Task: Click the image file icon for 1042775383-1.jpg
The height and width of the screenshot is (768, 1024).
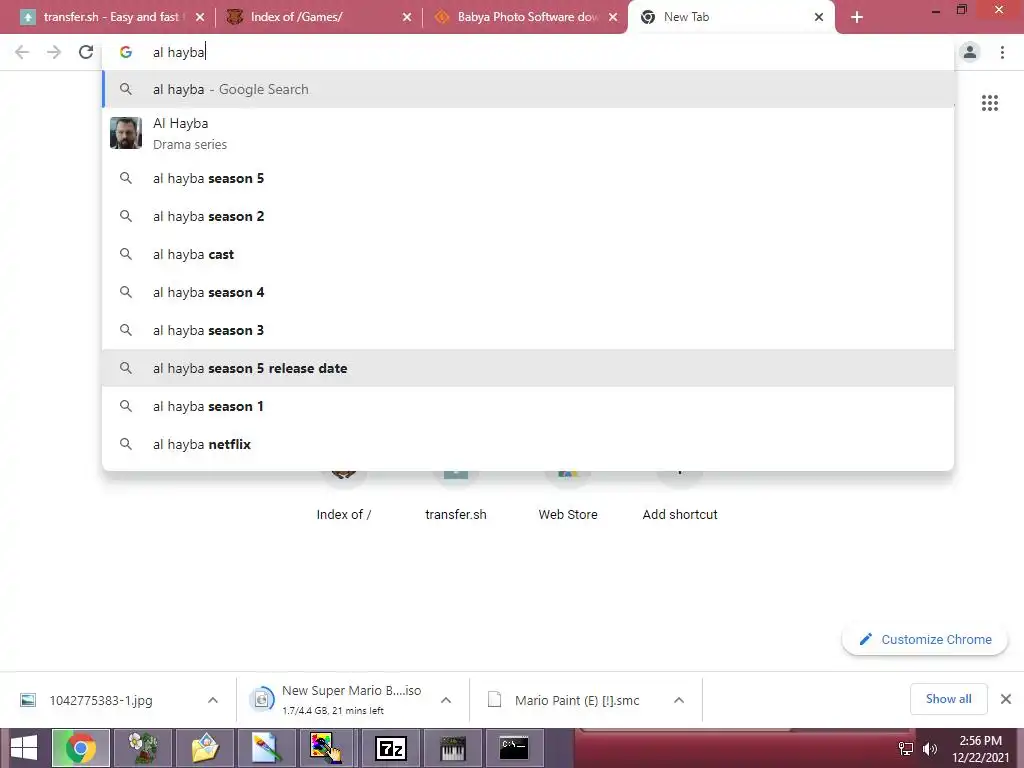Action: [x=28, y=700]
